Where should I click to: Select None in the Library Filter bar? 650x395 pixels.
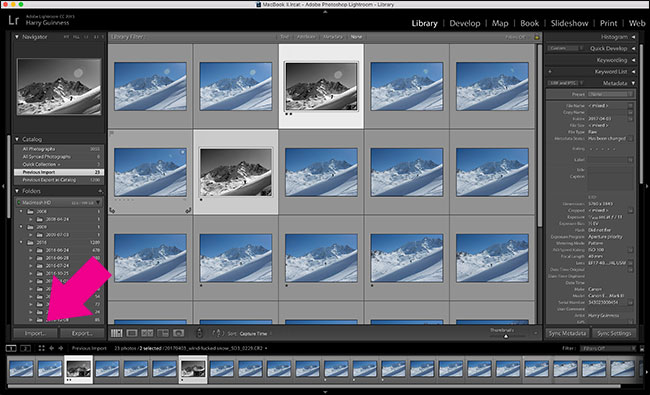click(x=356, y=37)
